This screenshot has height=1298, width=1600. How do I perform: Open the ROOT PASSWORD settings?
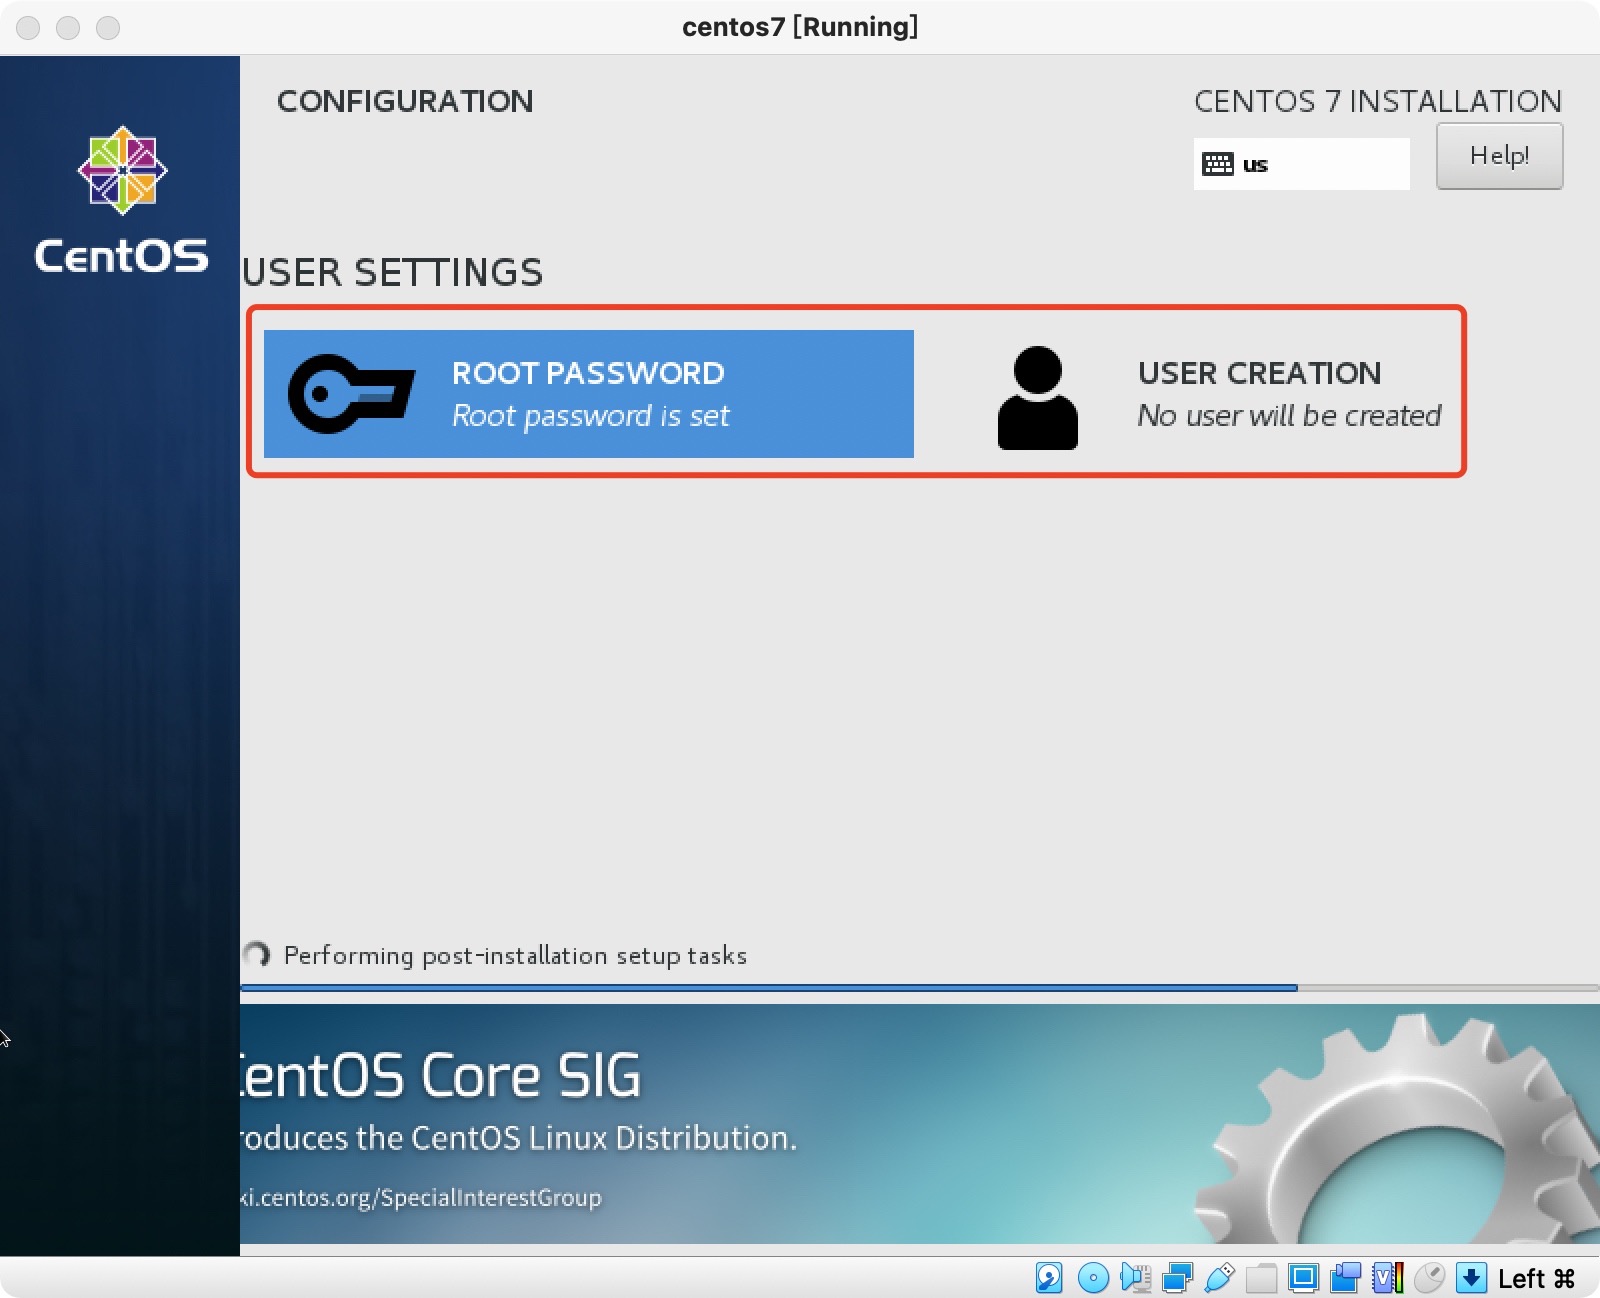[x=588, y=394]
